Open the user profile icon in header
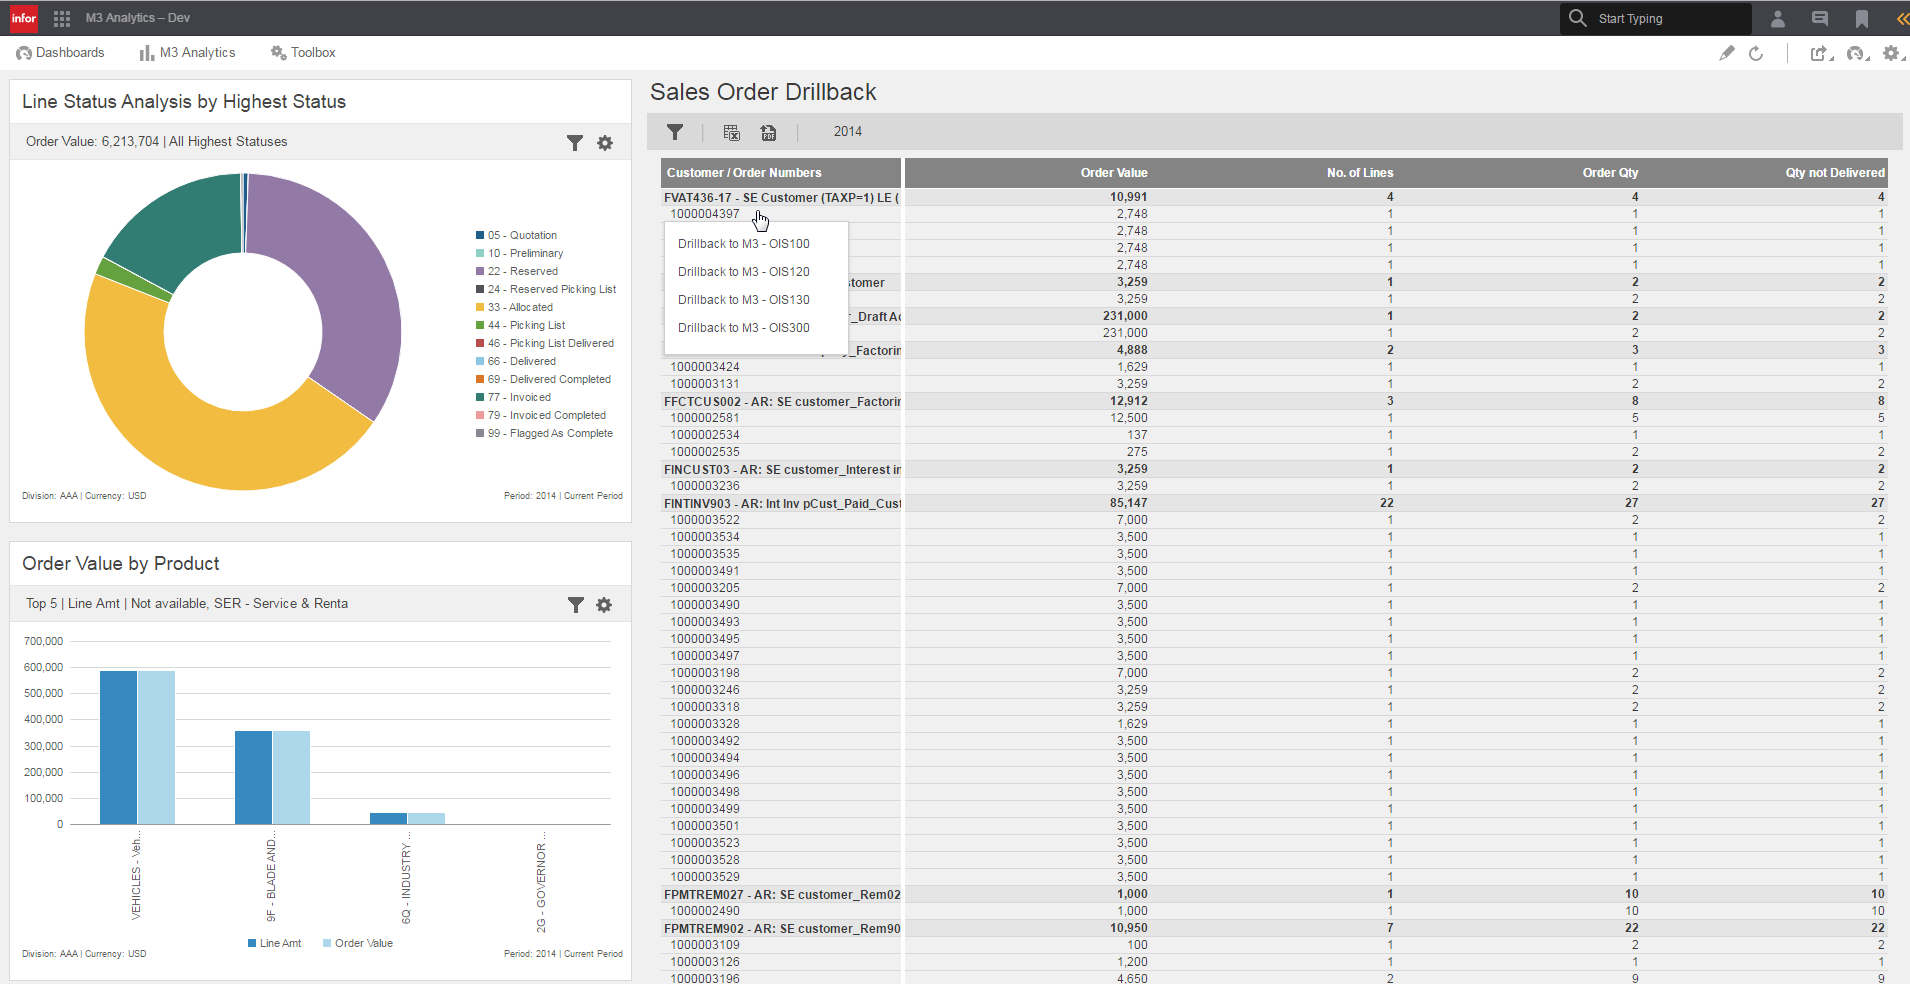 click(1778, 18)
